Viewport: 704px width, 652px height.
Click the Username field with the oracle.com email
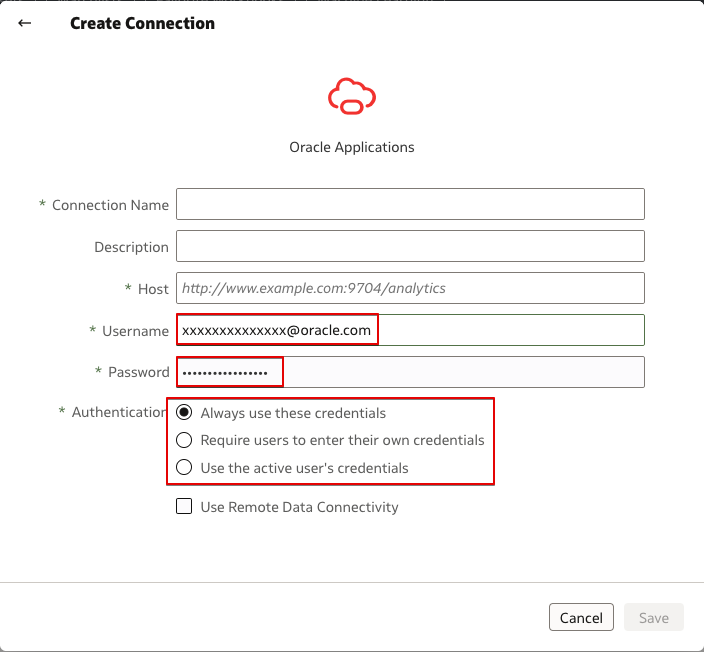coord(410,330)
